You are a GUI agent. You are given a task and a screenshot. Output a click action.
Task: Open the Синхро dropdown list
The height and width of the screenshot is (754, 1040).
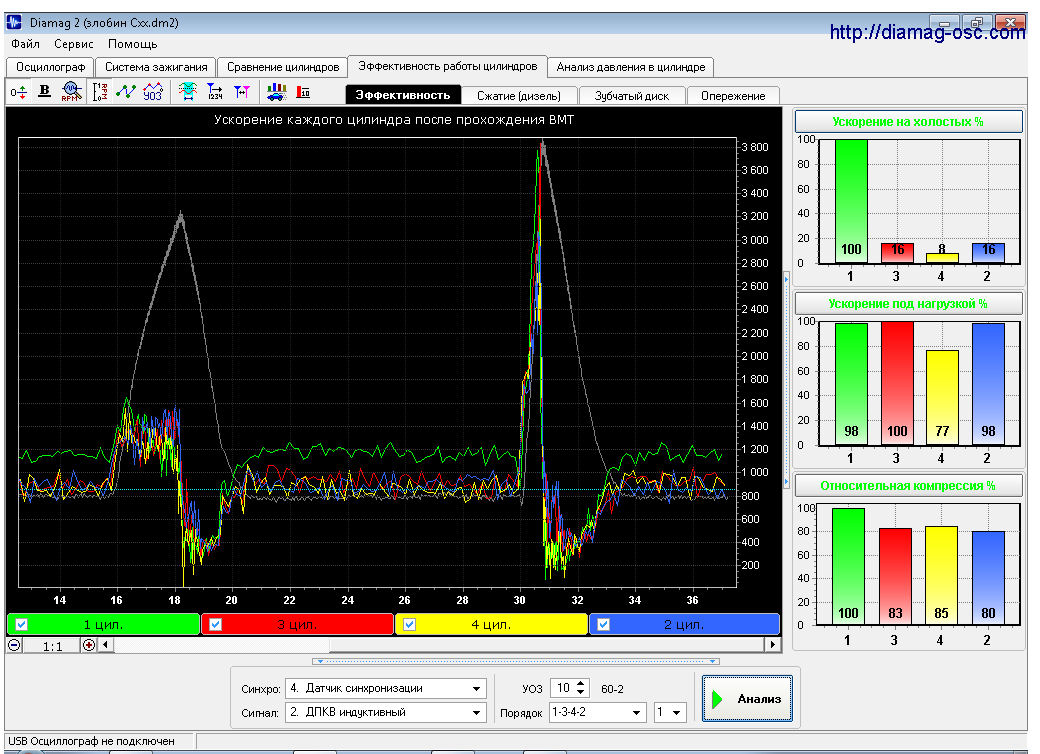pos(476,688)
